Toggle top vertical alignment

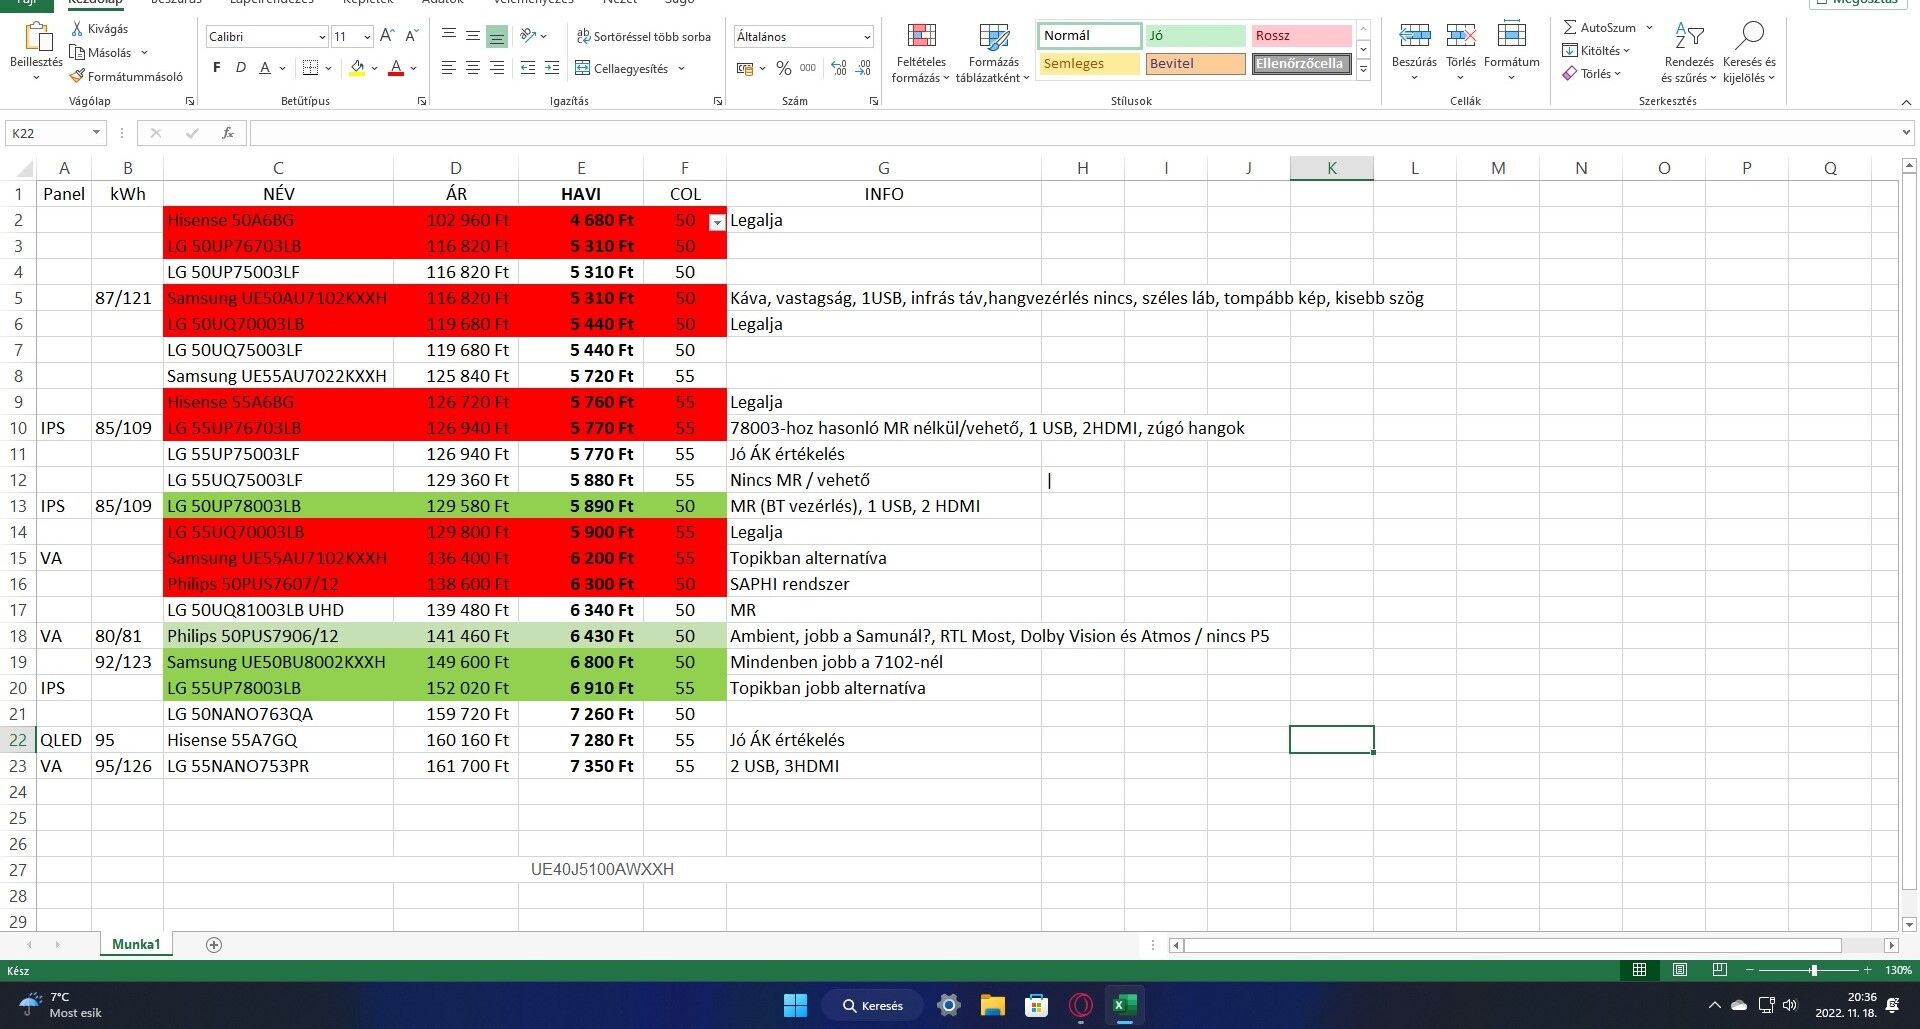449,36
